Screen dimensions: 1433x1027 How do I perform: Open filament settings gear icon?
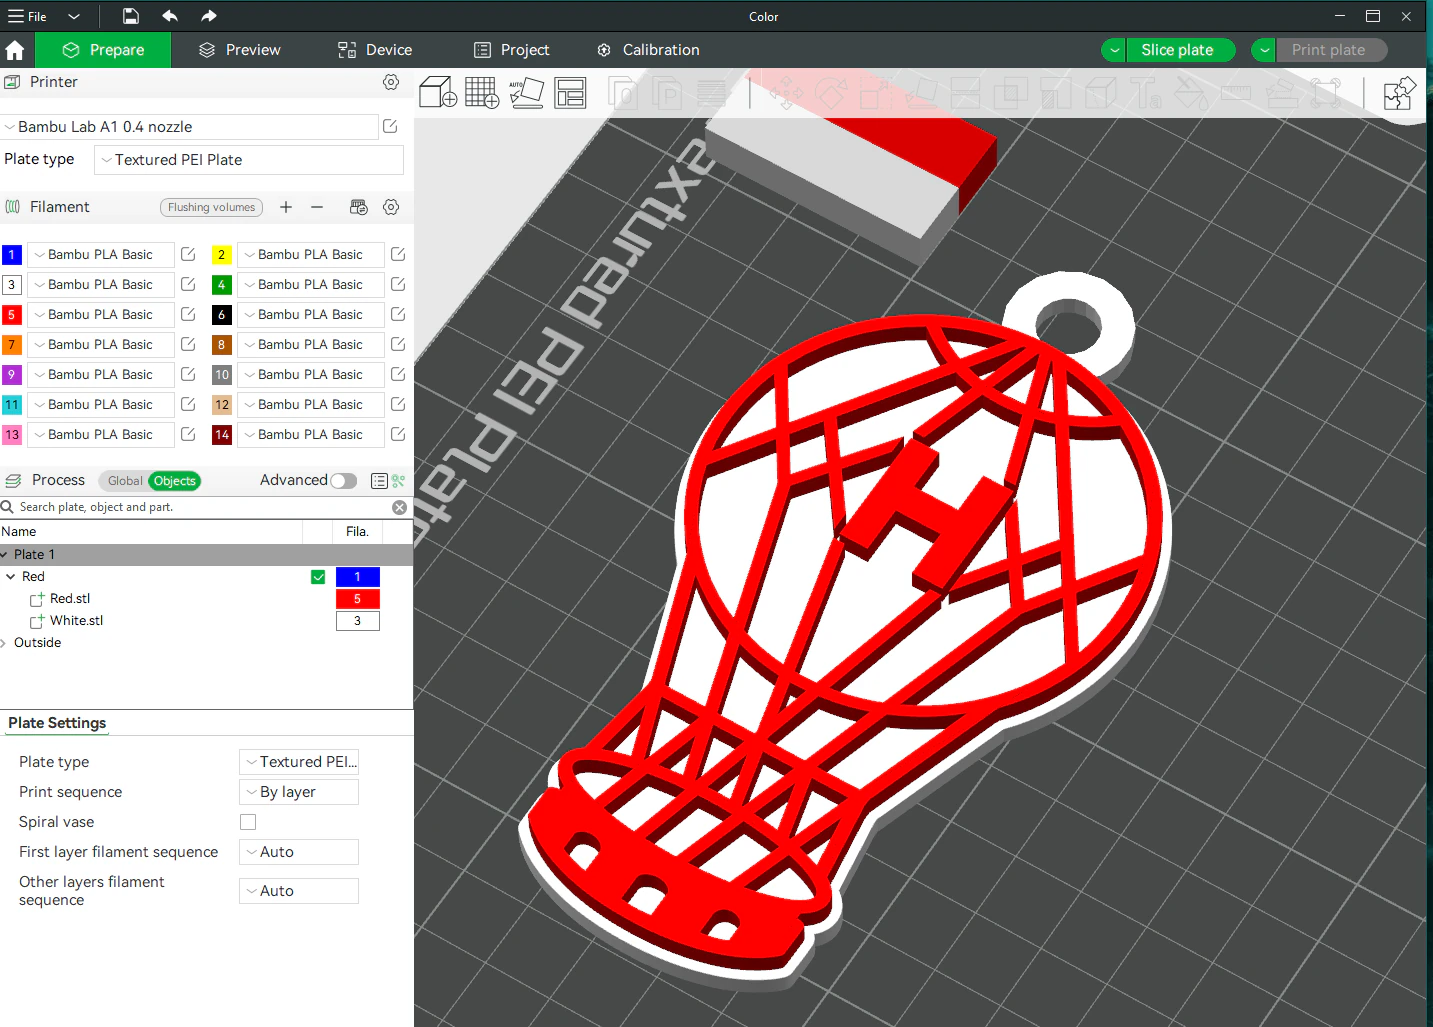(391, 207)
